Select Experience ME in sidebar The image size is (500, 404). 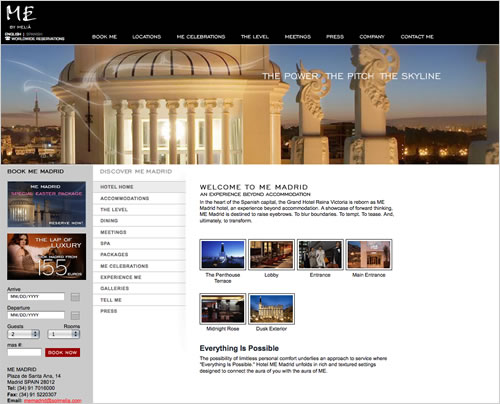[139, 277]
